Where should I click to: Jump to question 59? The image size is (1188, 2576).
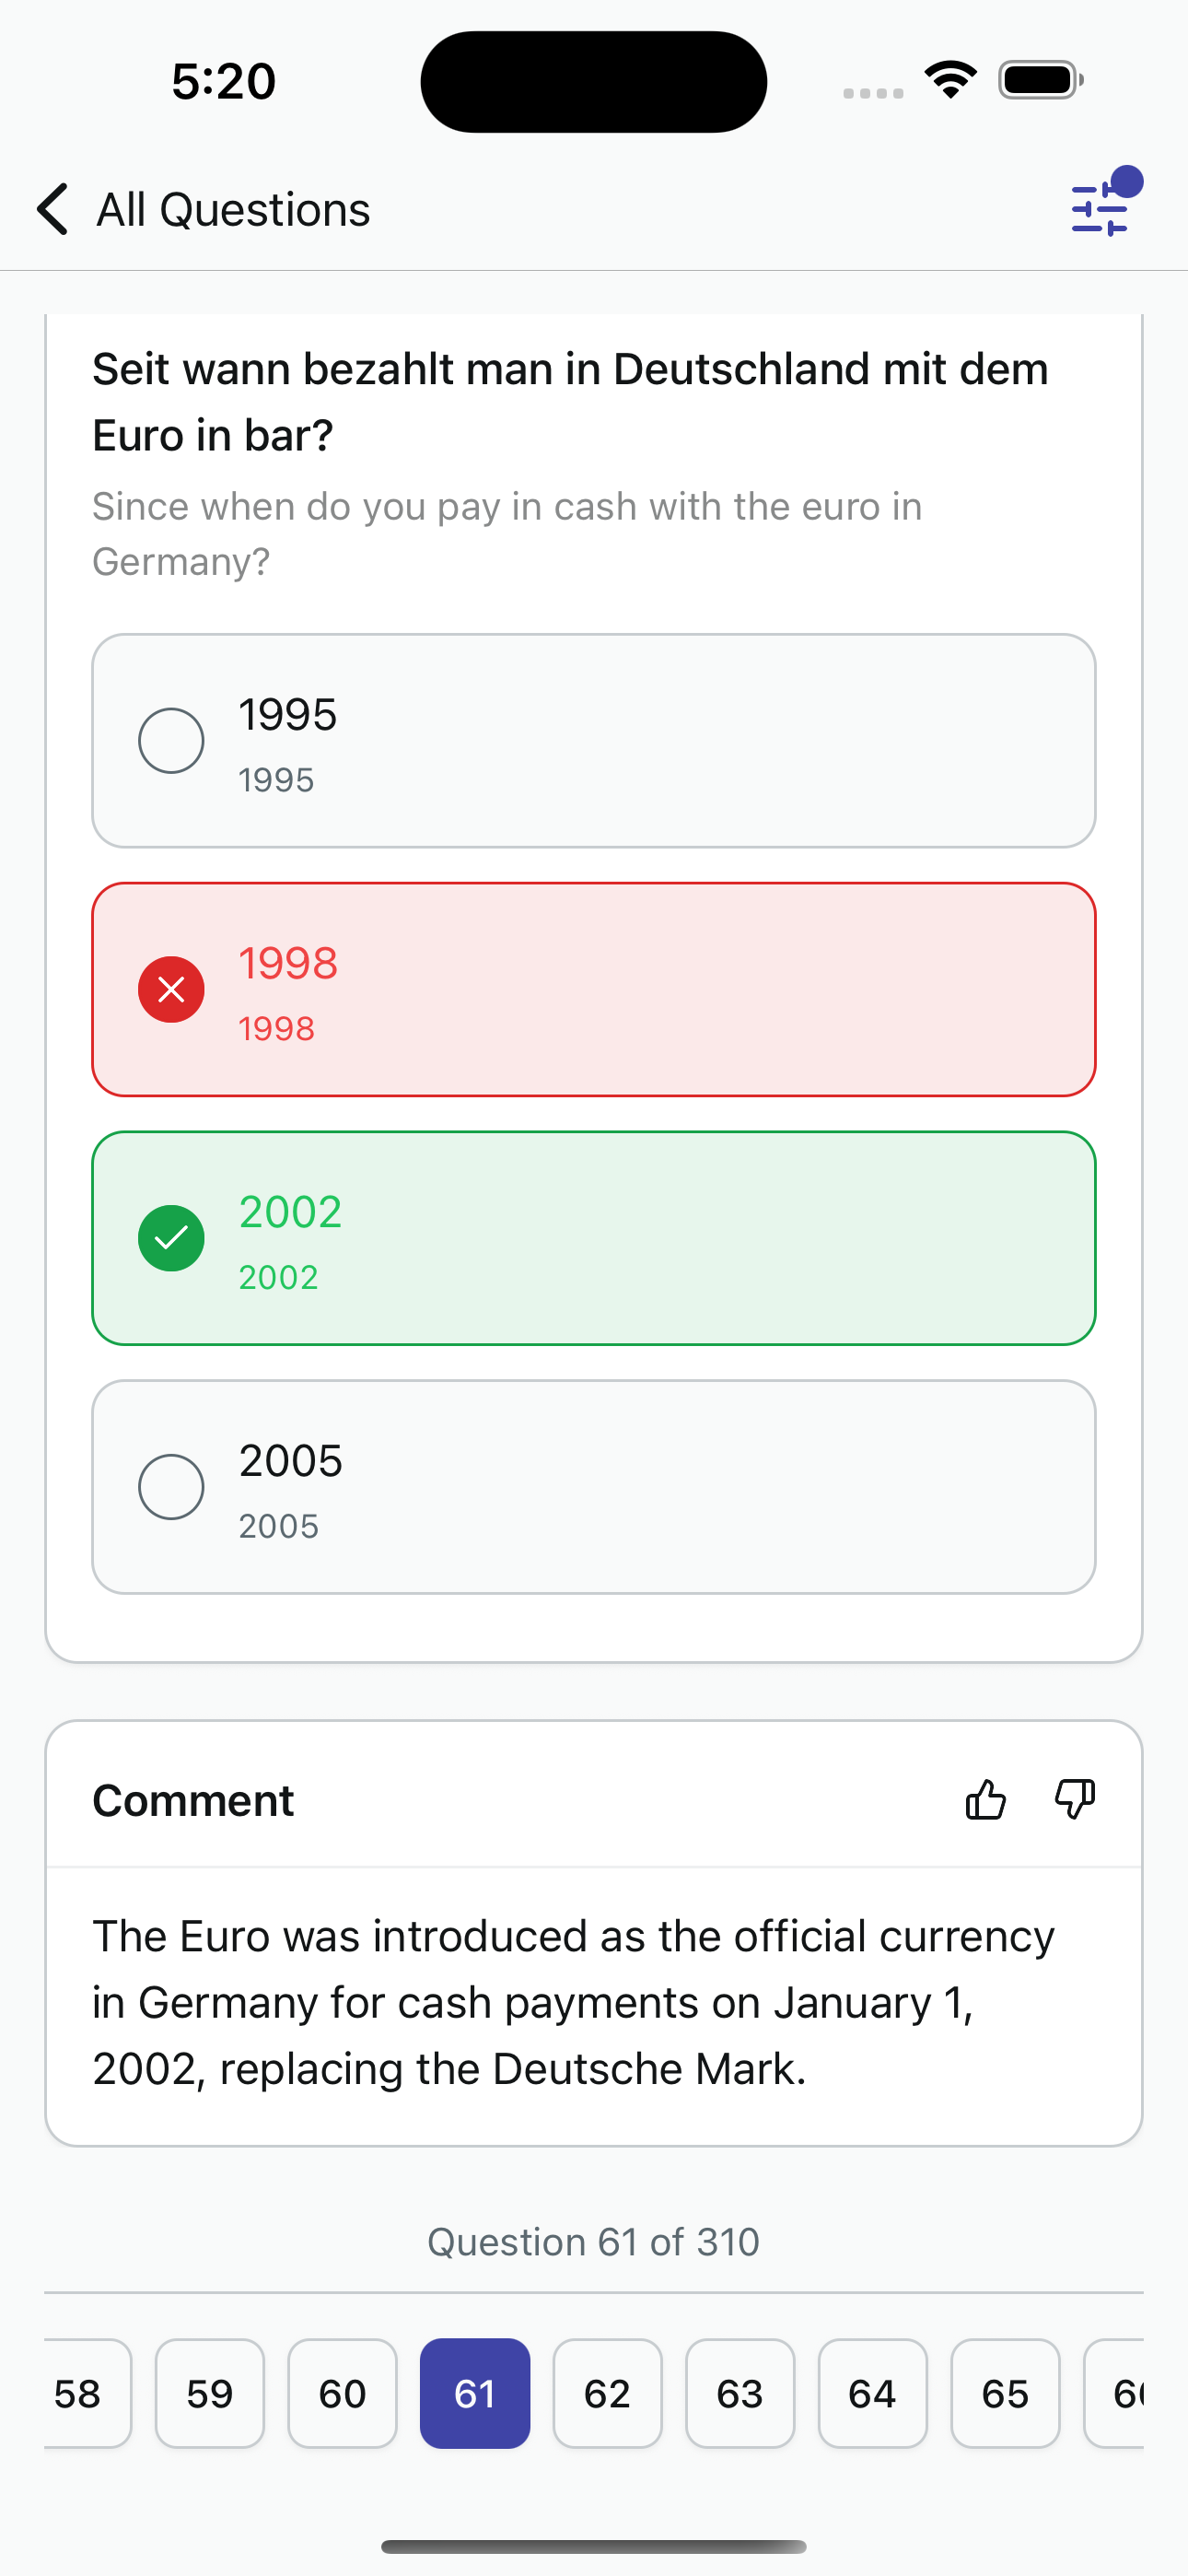[210, 2393]
